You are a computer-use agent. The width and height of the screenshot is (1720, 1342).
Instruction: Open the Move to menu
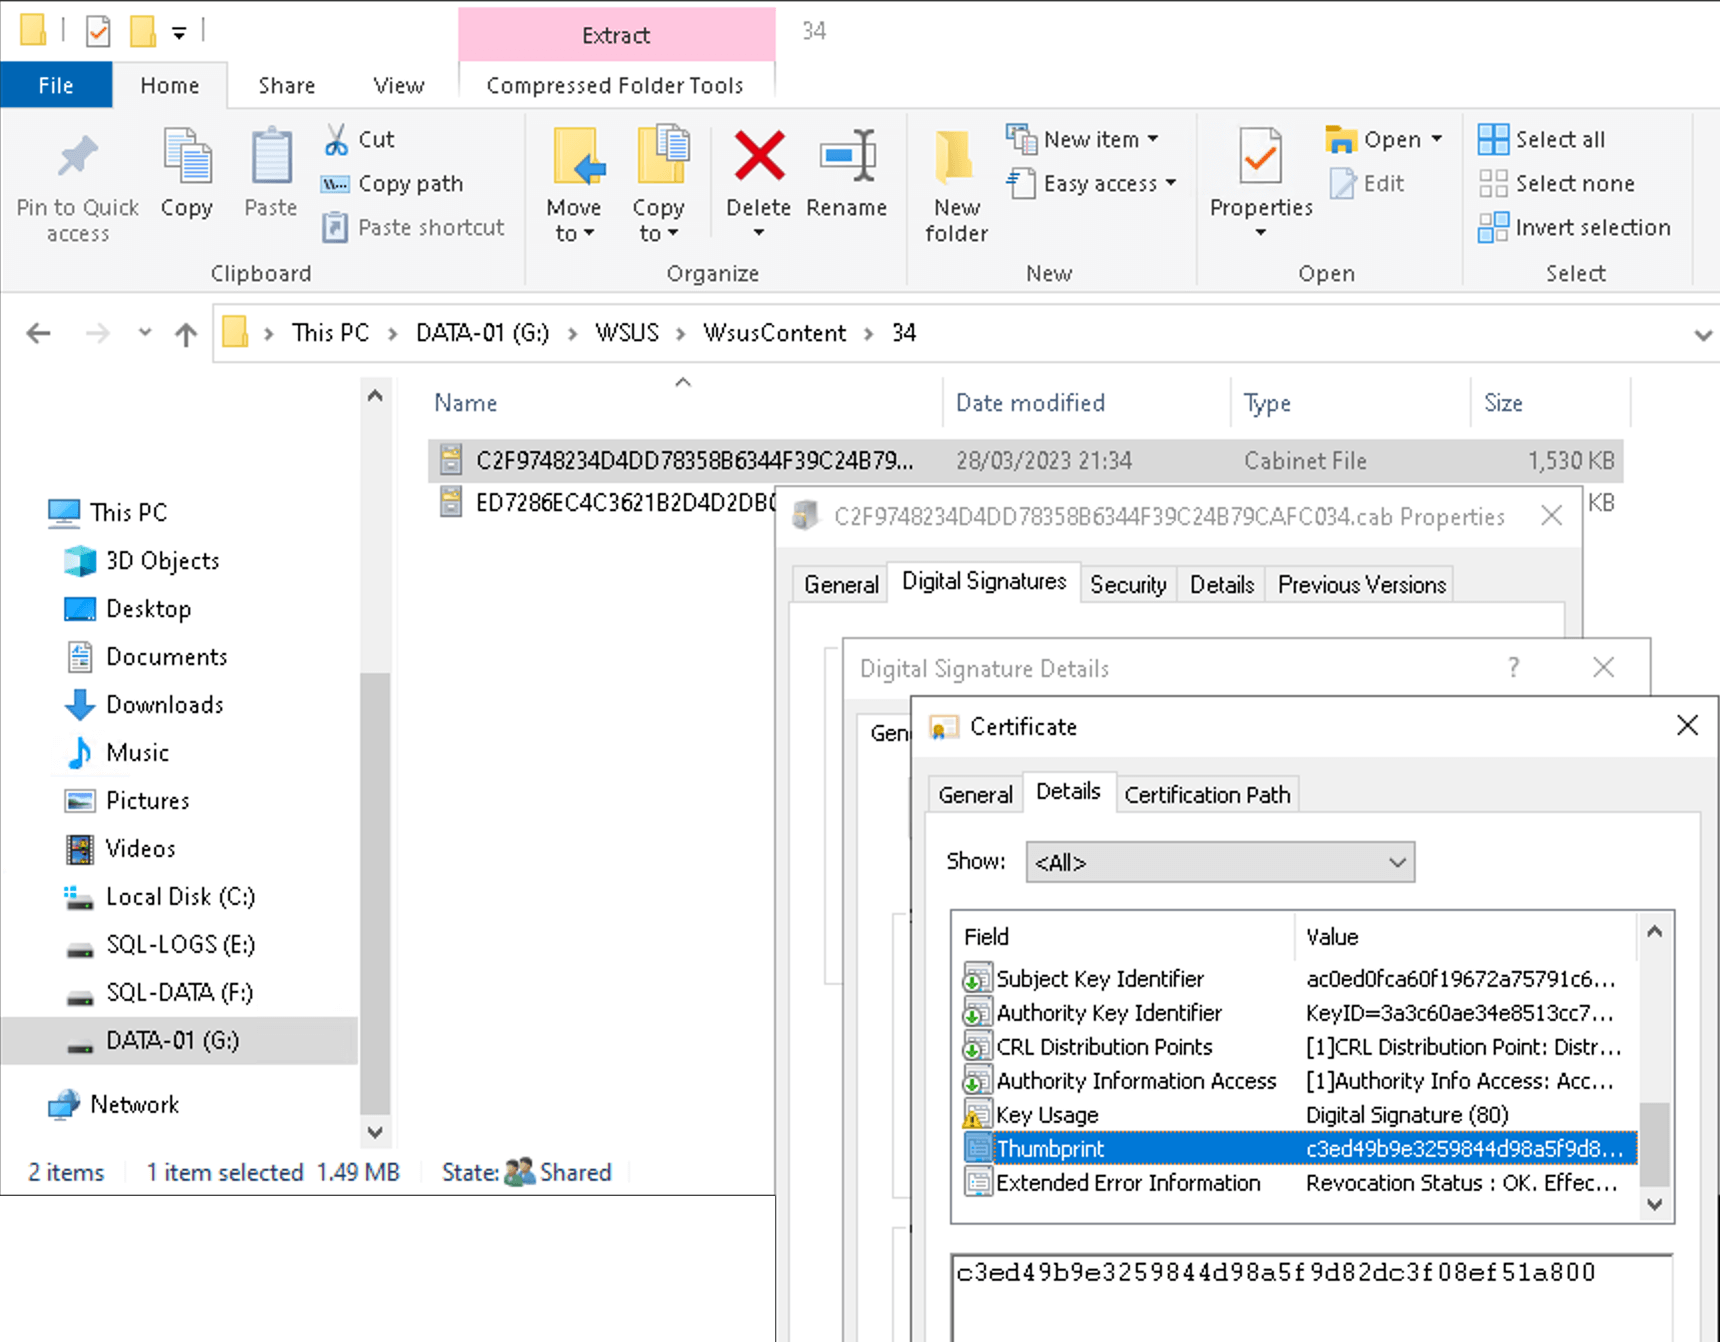(574, 186)
